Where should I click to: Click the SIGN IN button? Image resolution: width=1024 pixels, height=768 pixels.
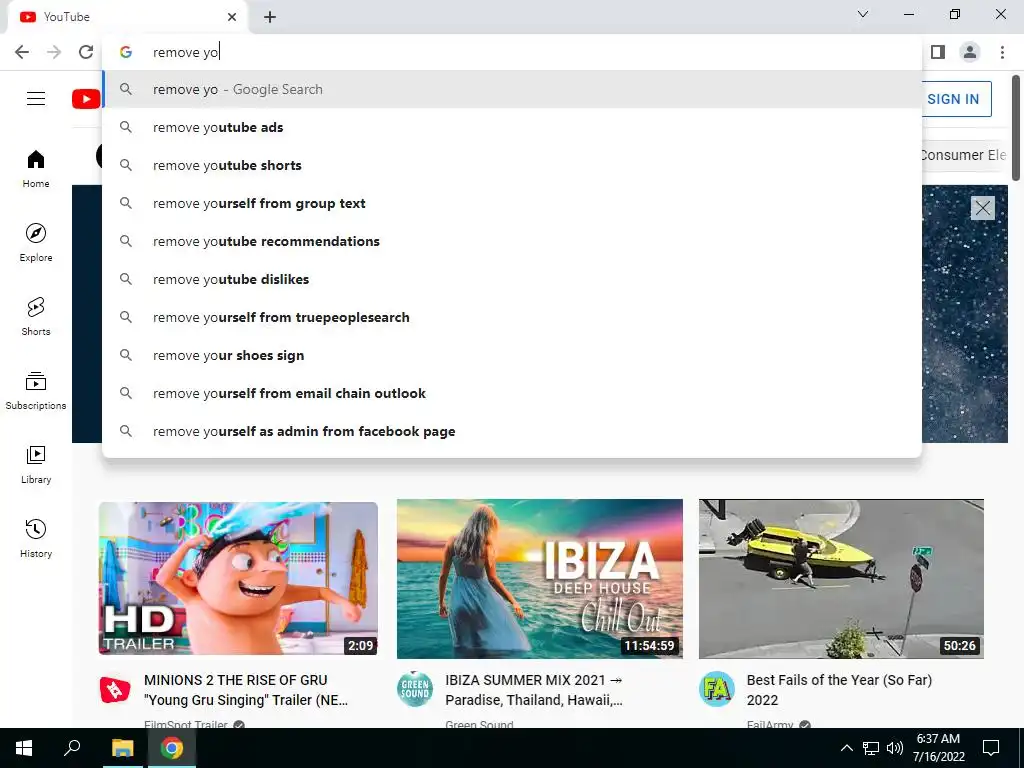click(957, 99)
